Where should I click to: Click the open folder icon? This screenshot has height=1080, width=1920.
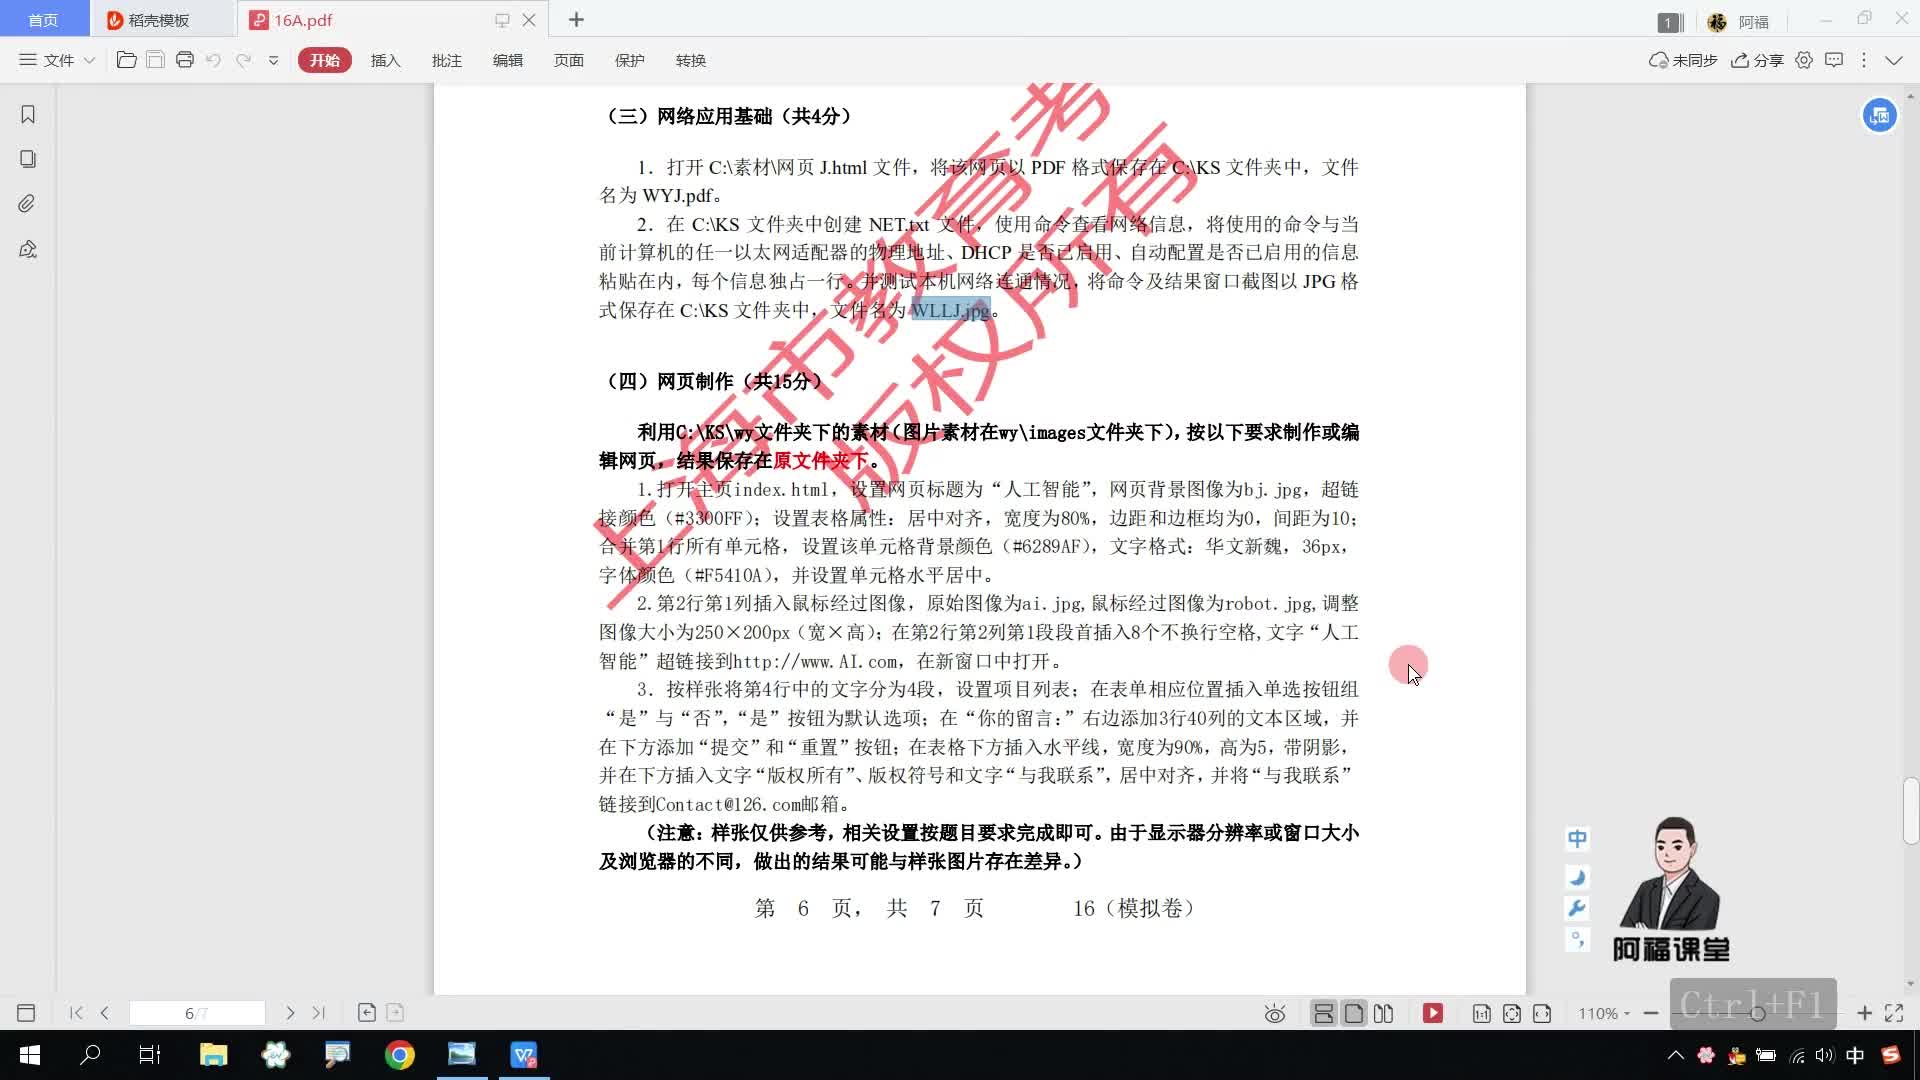click(x=126, y=60)
